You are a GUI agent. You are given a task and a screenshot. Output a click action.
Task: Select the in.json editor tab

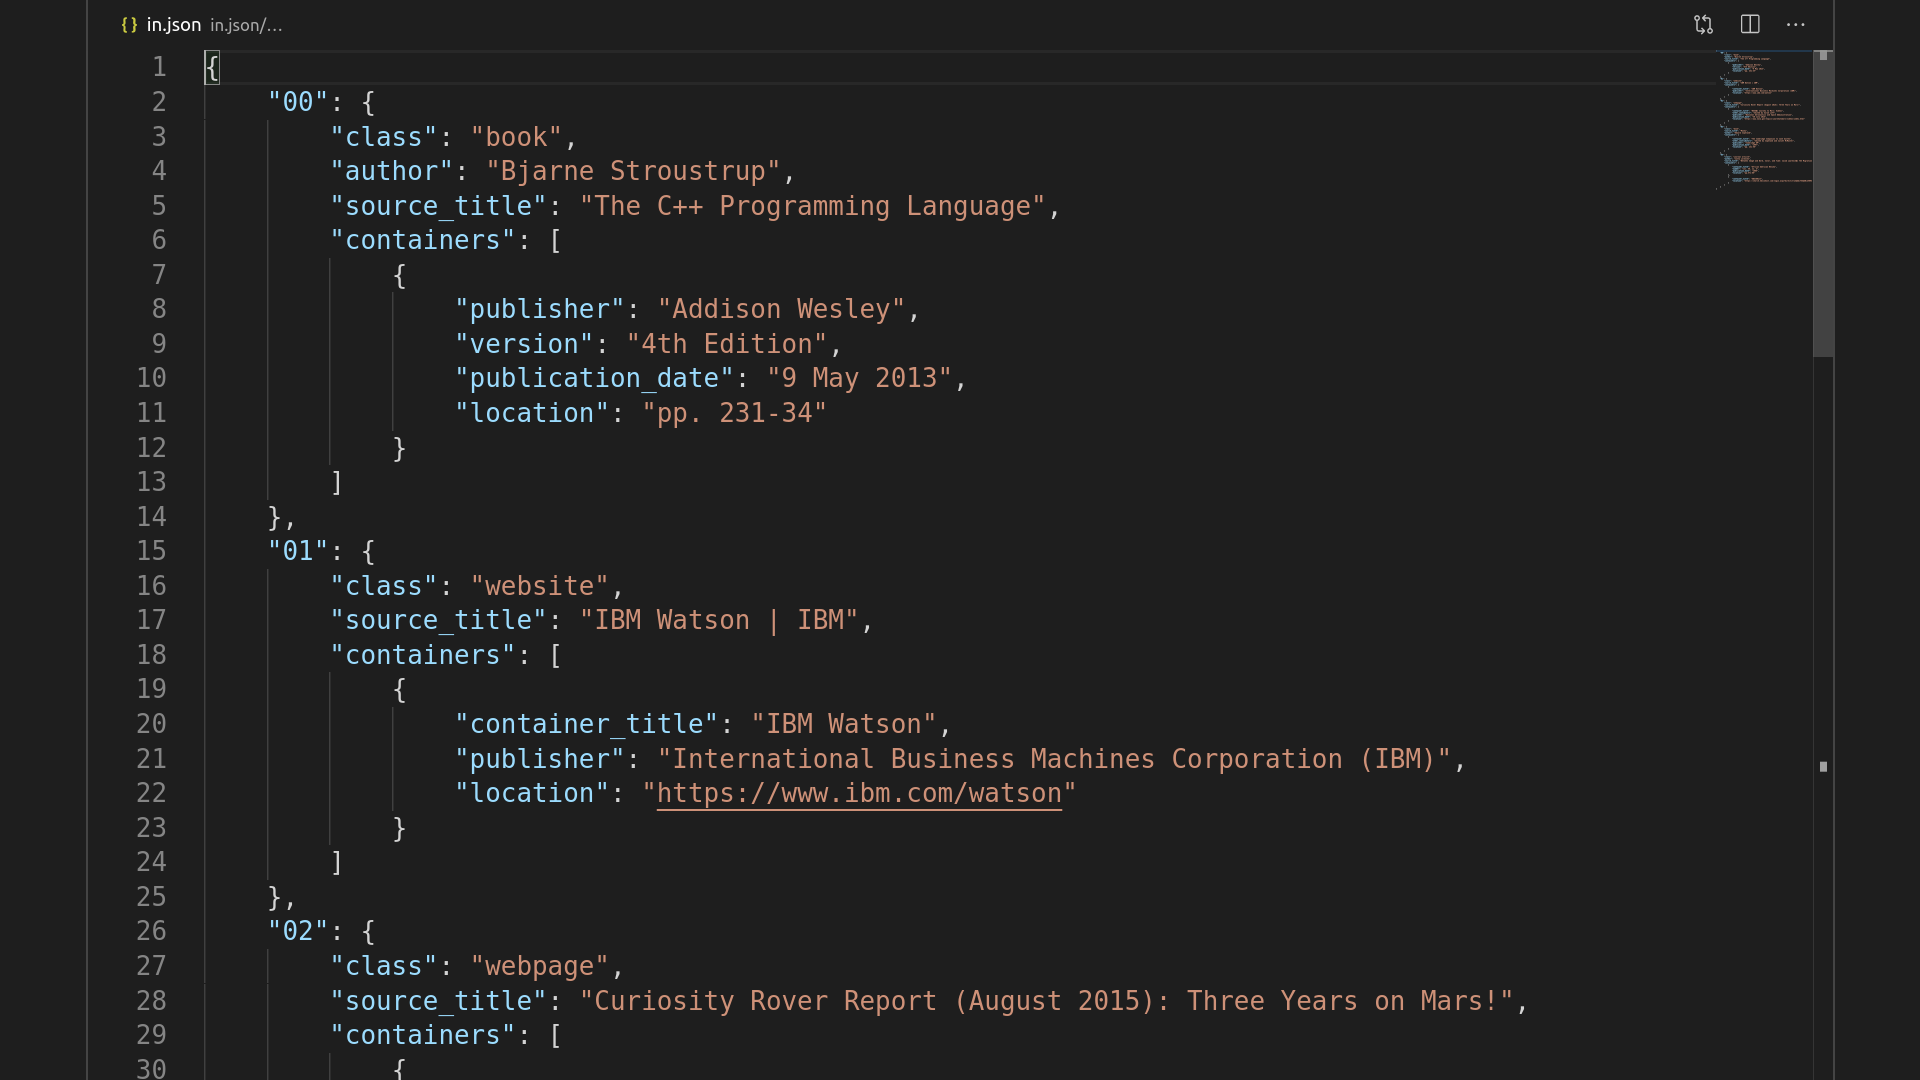pyautogui.click(x=174, y=25)
